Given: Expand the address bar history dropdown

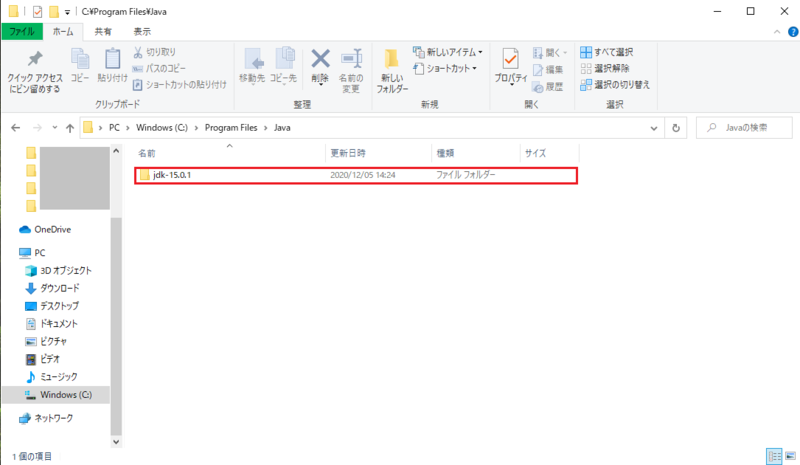Looking at the screenshot, I should click(x=654, y=128).
